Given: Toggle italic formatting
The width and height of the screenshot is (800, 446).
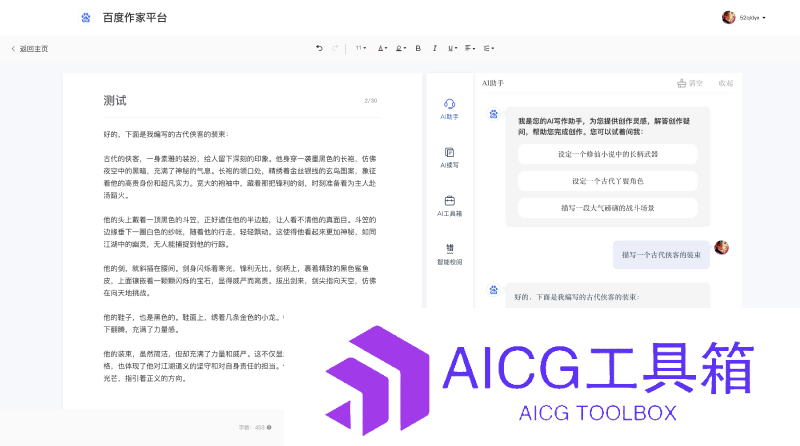Looking at the screenshot, I should pos(435,48).
